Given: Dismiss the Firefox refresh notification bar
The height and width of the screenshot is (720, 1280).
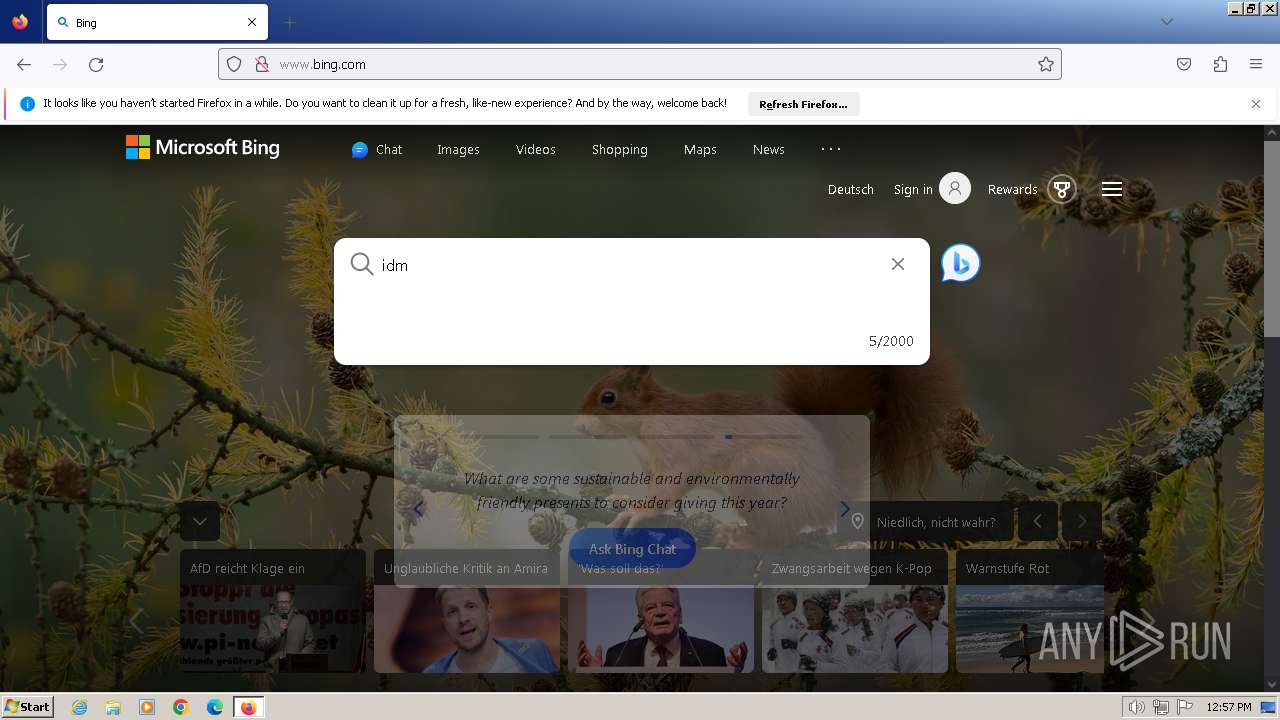Looking at the screenshot, I should (x=1256, y=104).
